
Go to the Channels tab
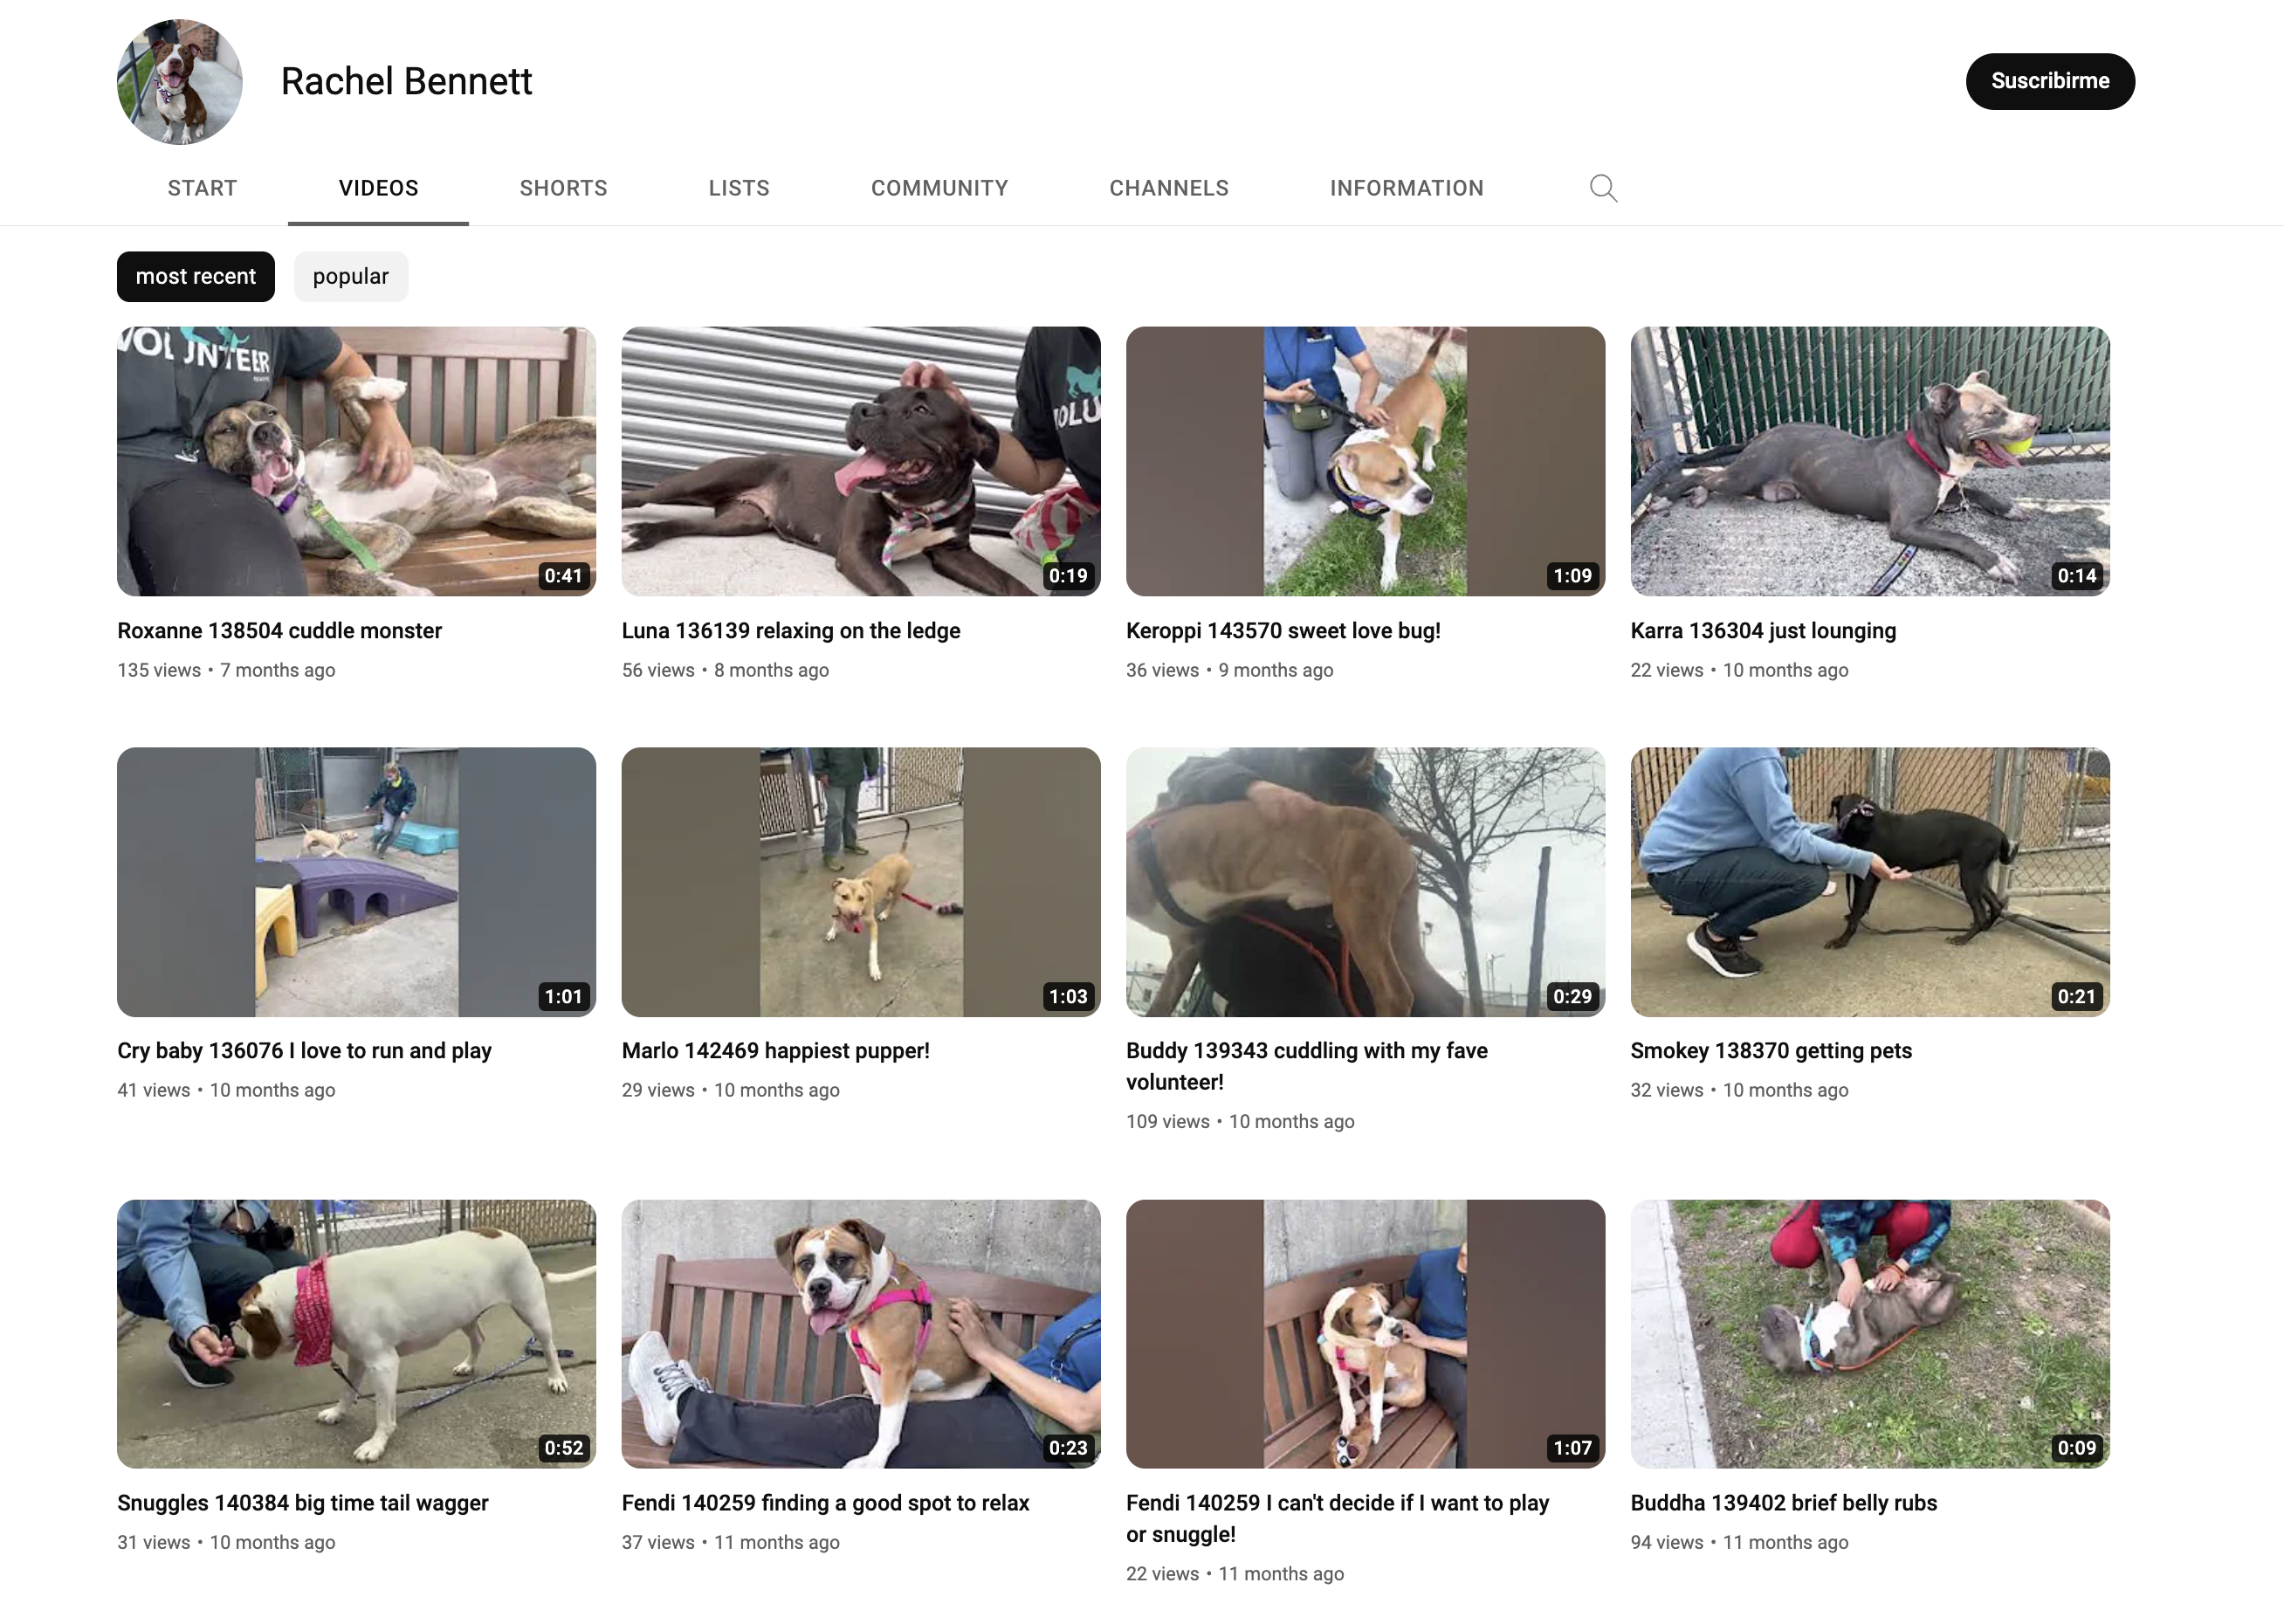pyautogui.click(x=1169, y=188)
